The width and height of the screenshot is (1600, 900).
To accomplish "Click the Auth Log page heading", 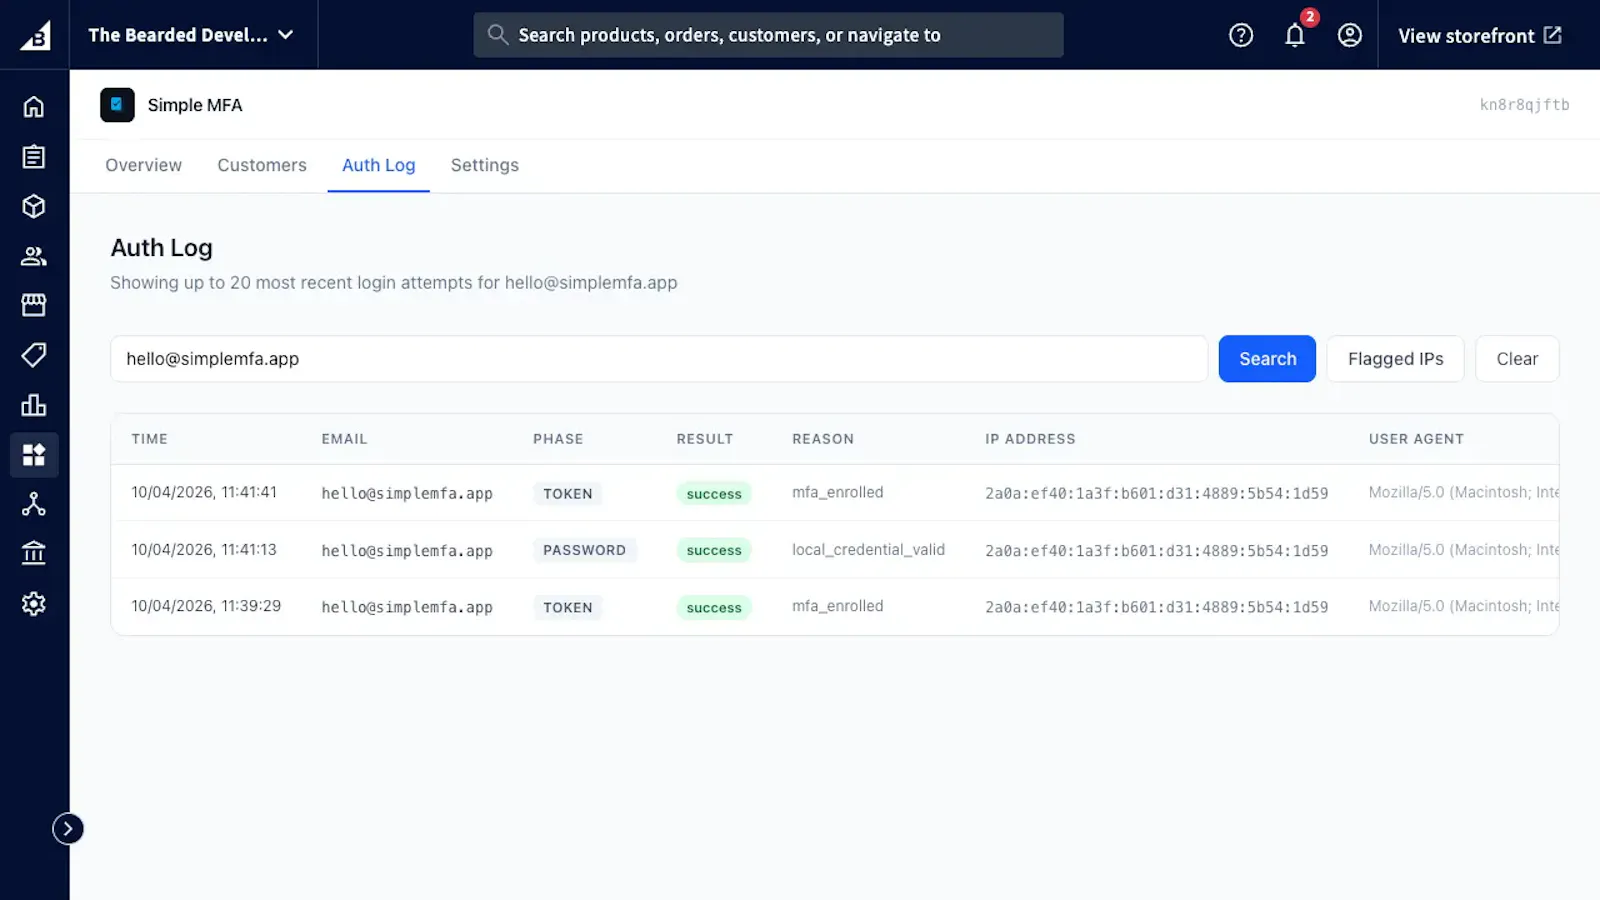I will click(161, 247).
